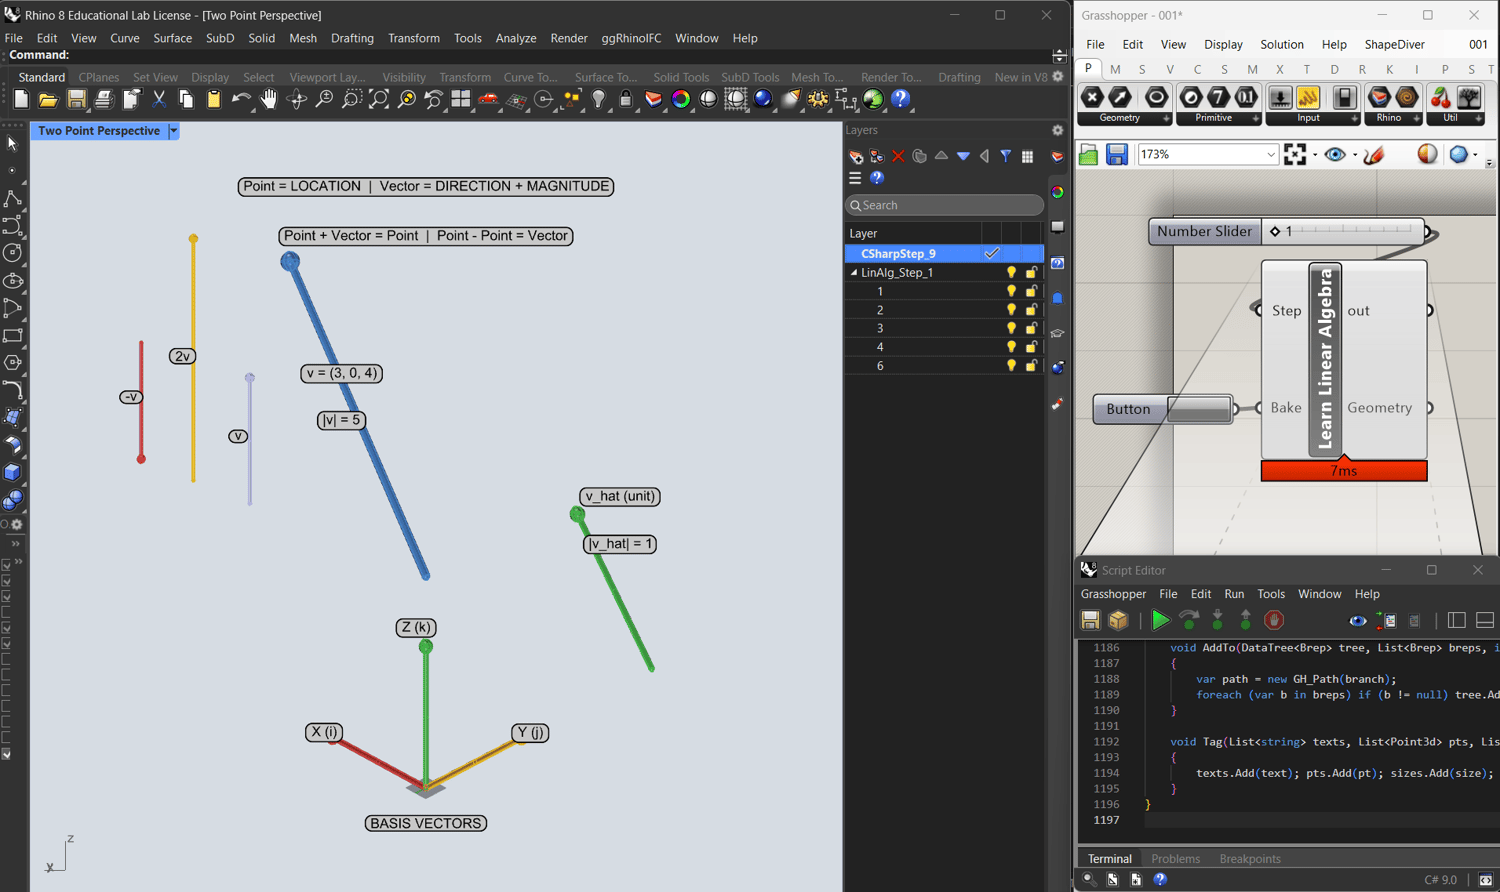The image size is (1500, 892).
Task: Select the CSharpStep_9 layer row
Action: (x=898, y=254)
